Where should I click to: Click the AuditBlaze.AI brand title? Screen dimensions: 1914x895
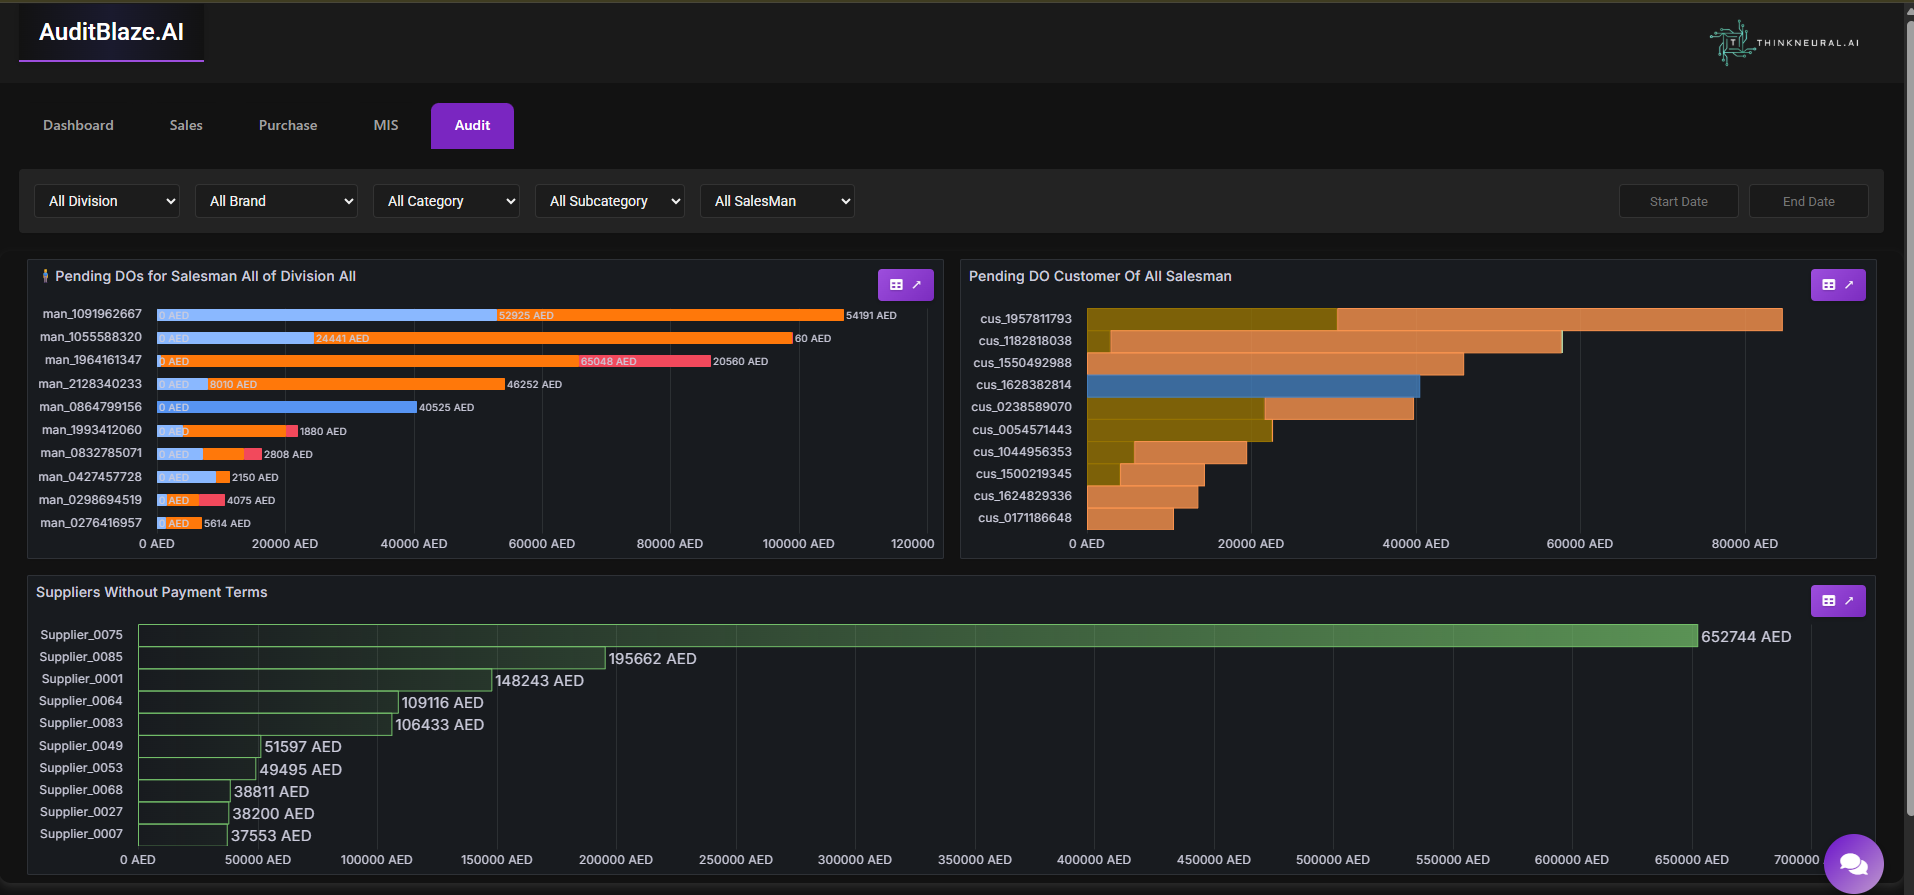pos(111,32)
